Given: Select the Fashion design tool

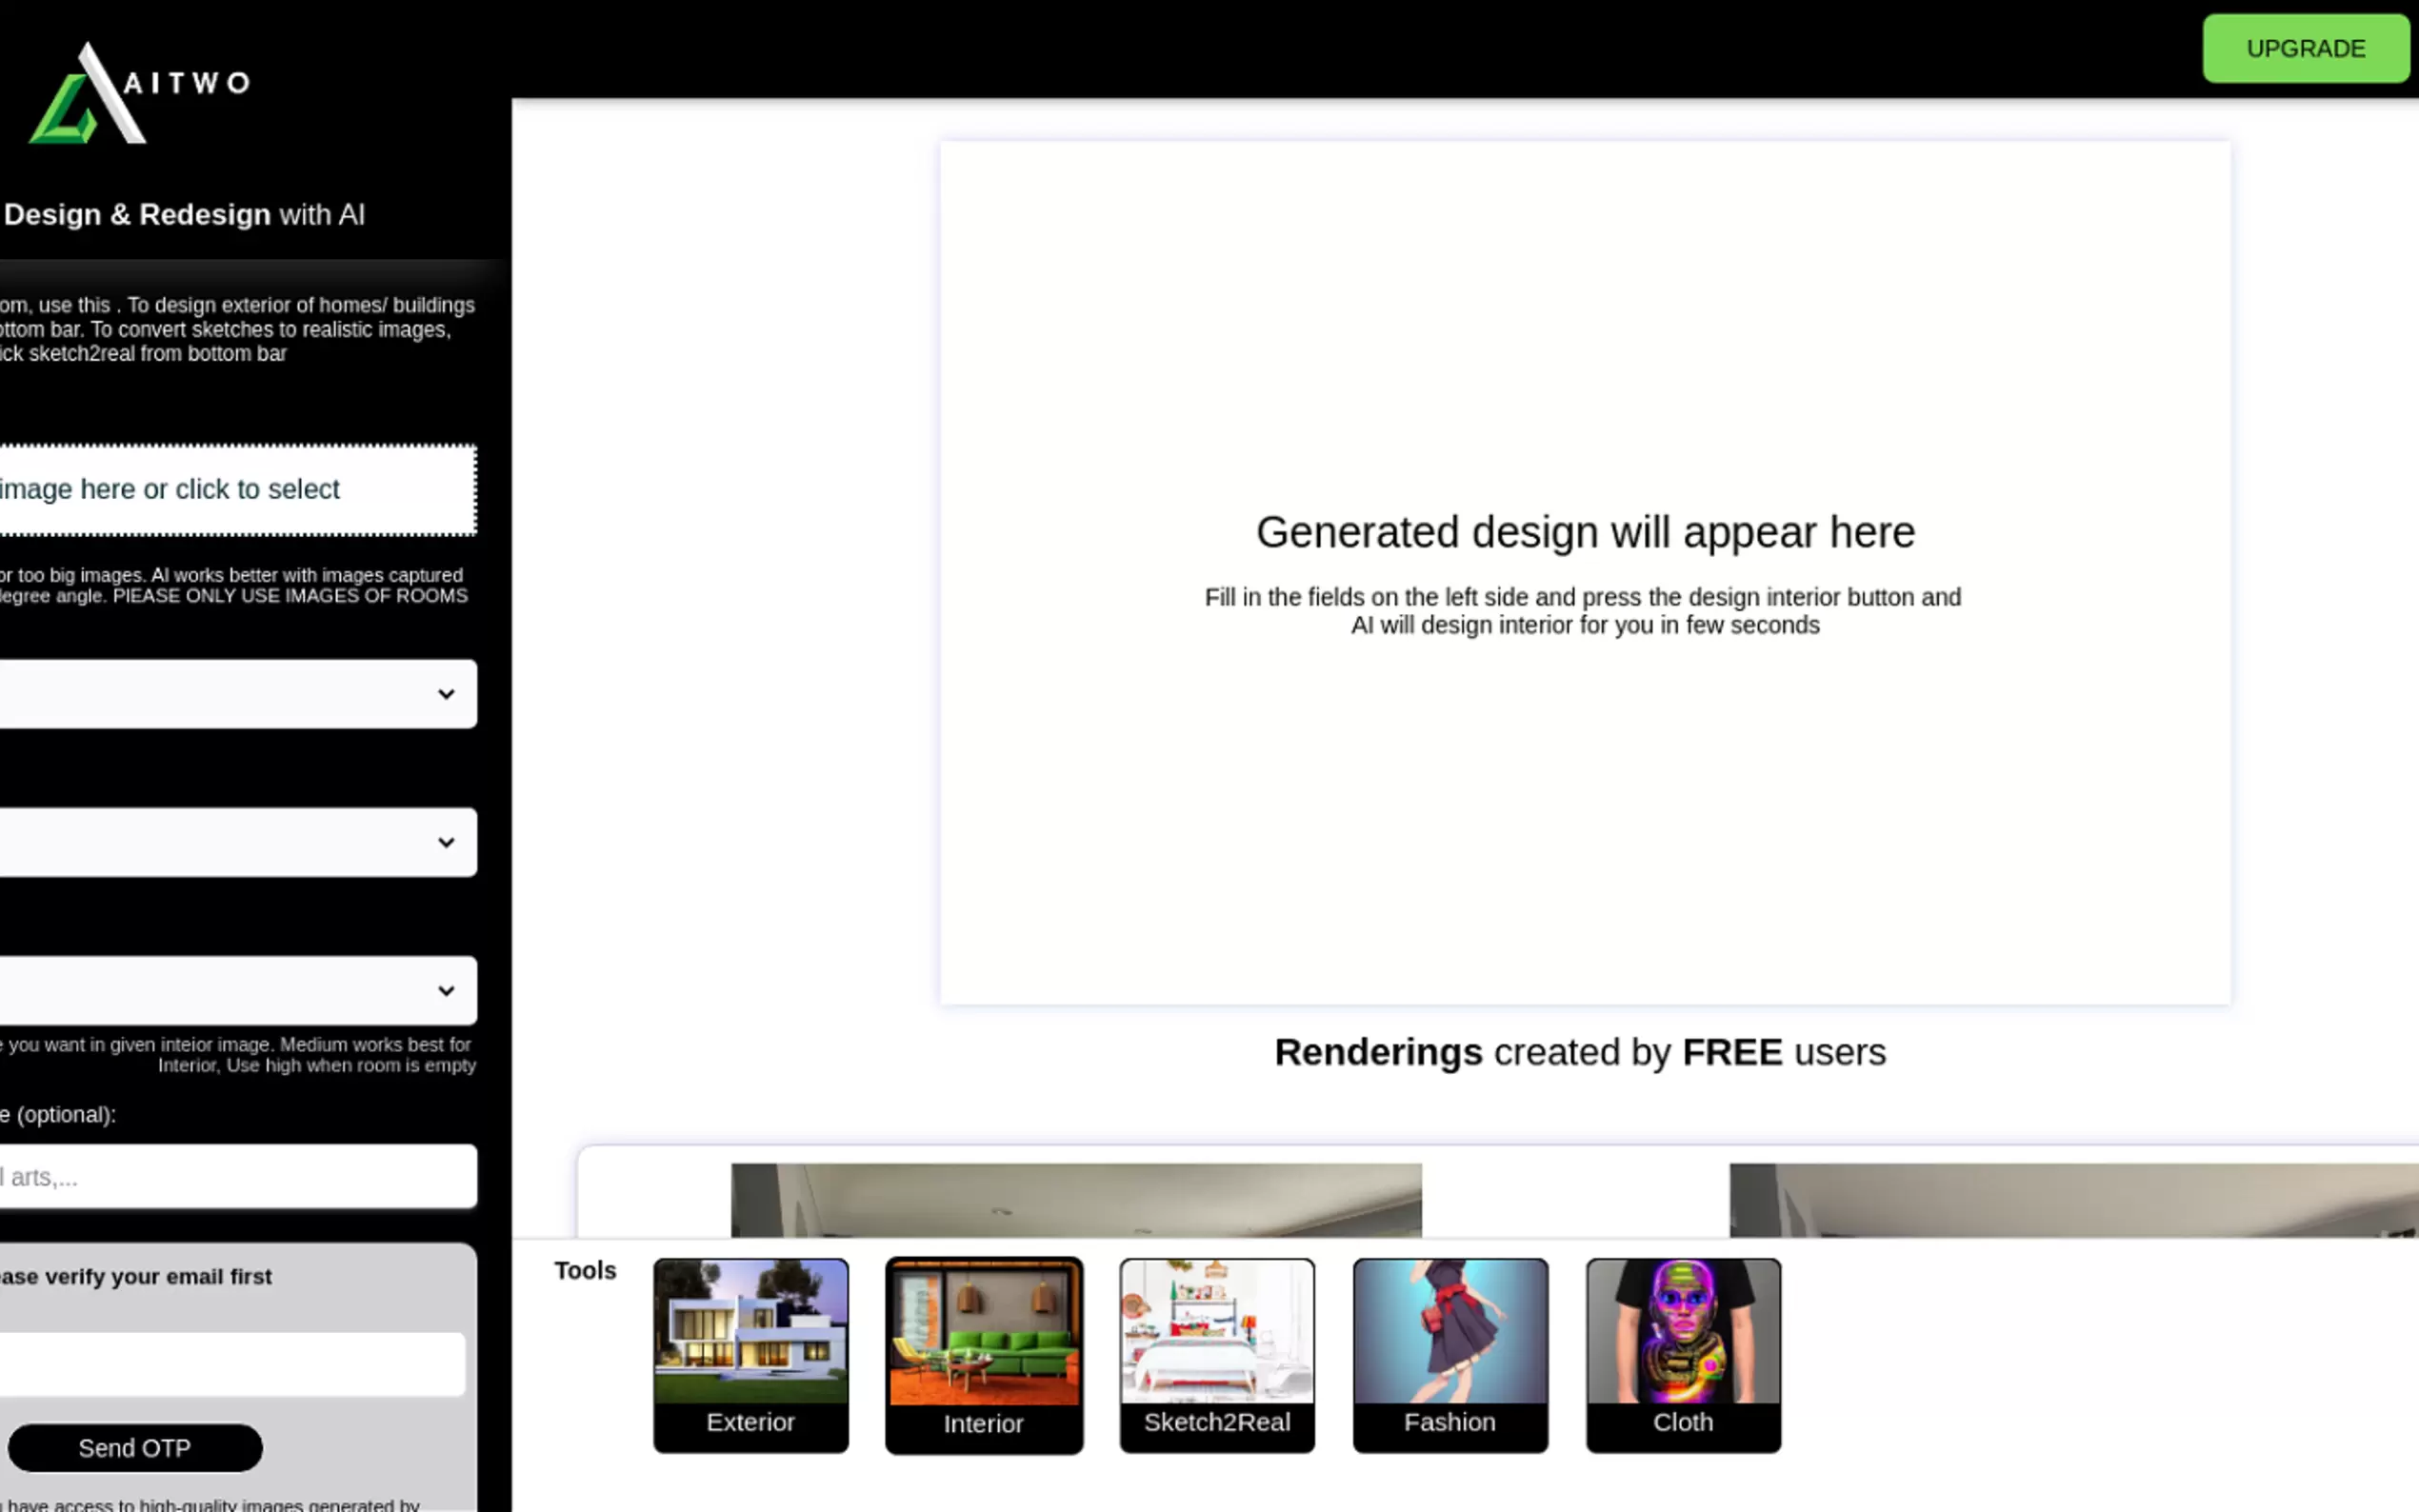Looking at the screenshot, I should (1449, 1355).
